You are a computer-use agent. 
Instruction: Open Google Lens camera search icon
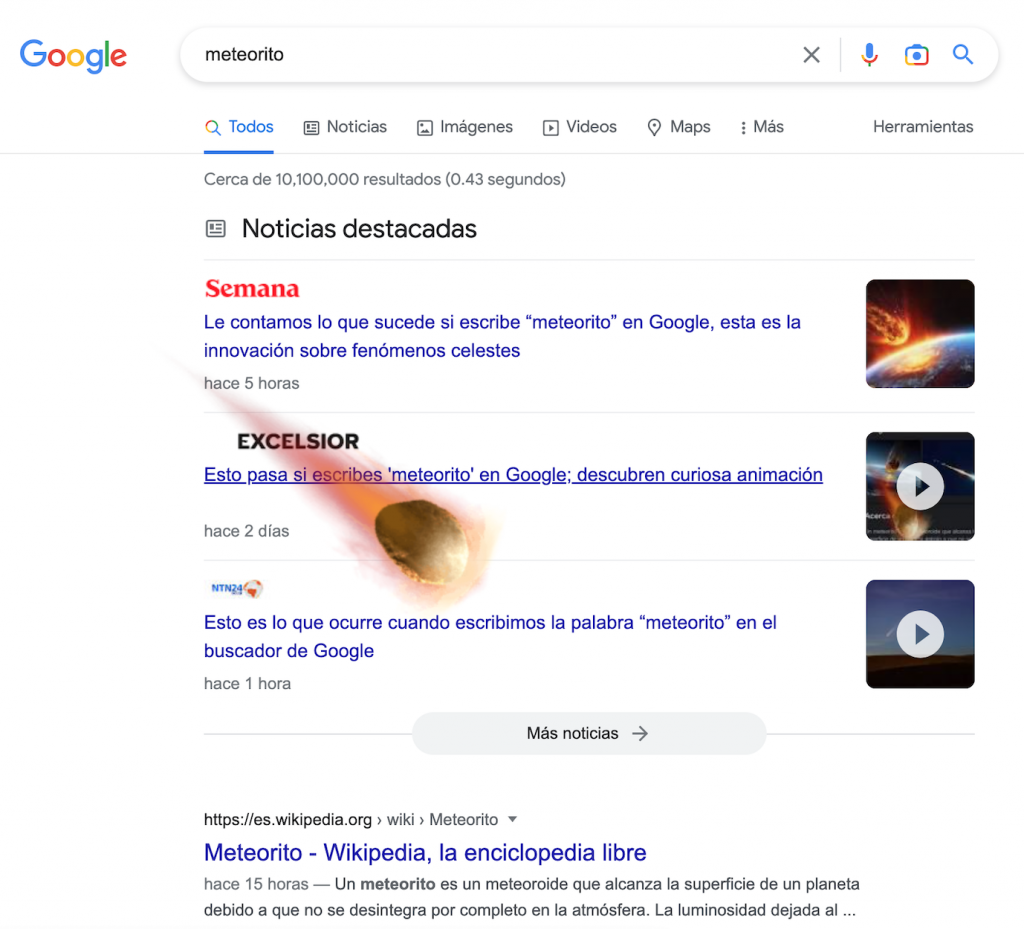tap(916, 55)
